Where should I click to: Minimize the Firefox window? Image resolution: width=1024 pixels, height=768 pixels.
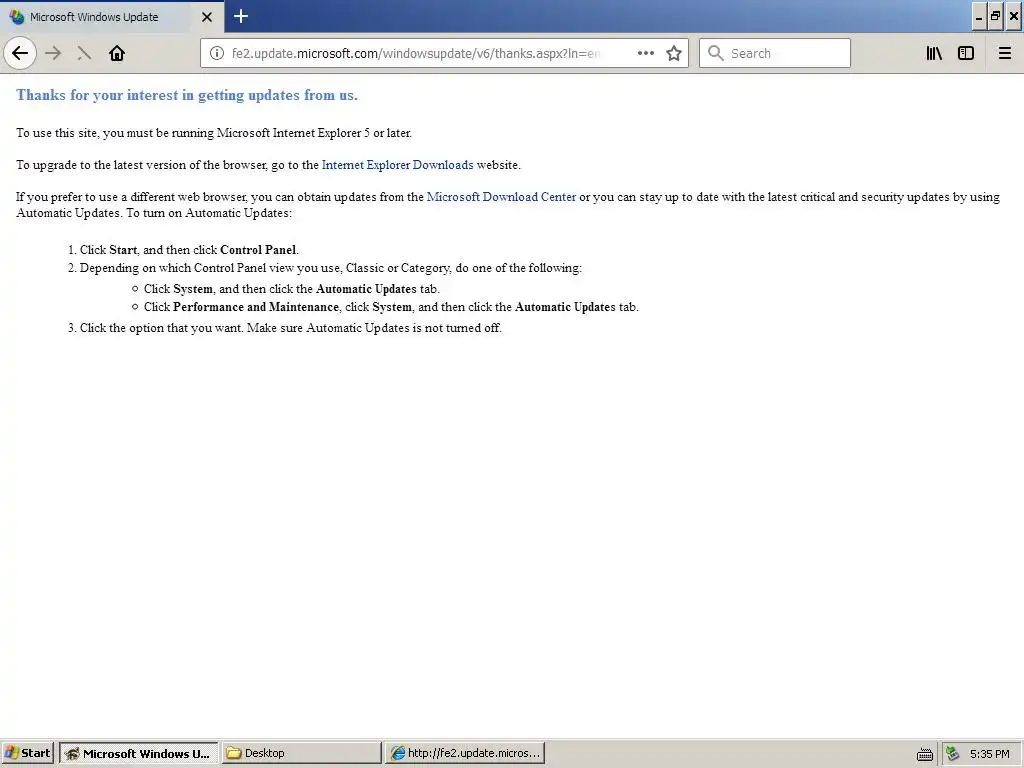(978, 16)
